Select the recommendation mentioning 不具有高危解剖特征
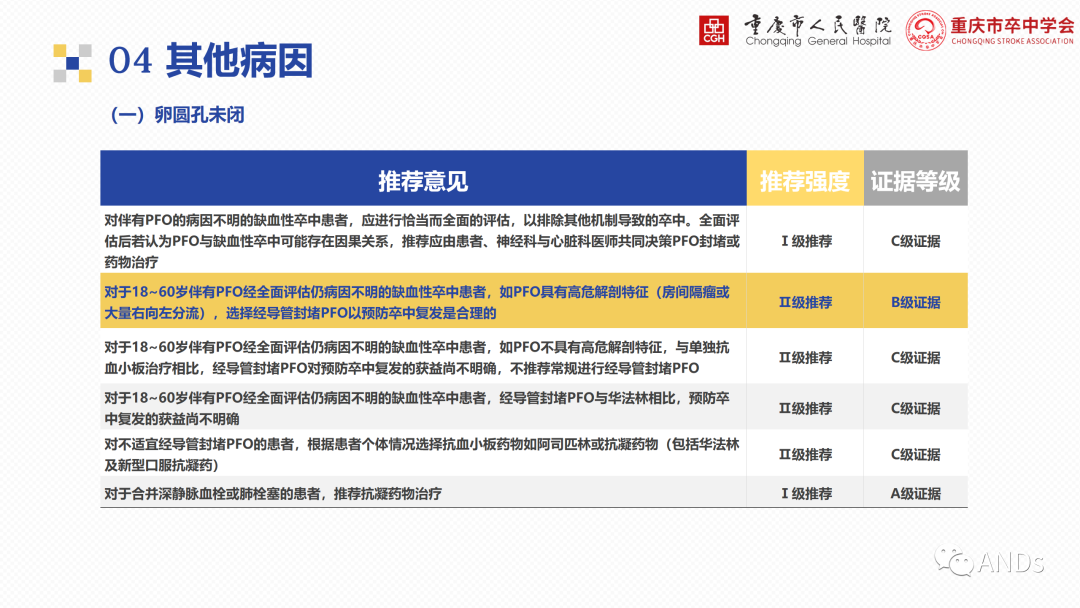Viewport: 1080px width, 608px height. point(417,357)
